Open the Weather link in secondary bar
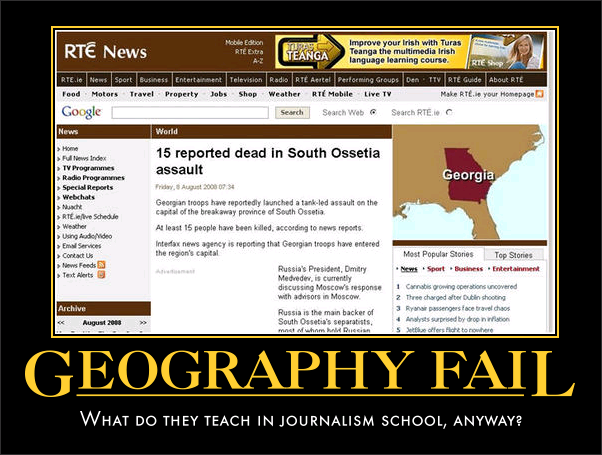The height and width of the screenshot is (455, 602). pyautogui.click(x=284, y=94)
